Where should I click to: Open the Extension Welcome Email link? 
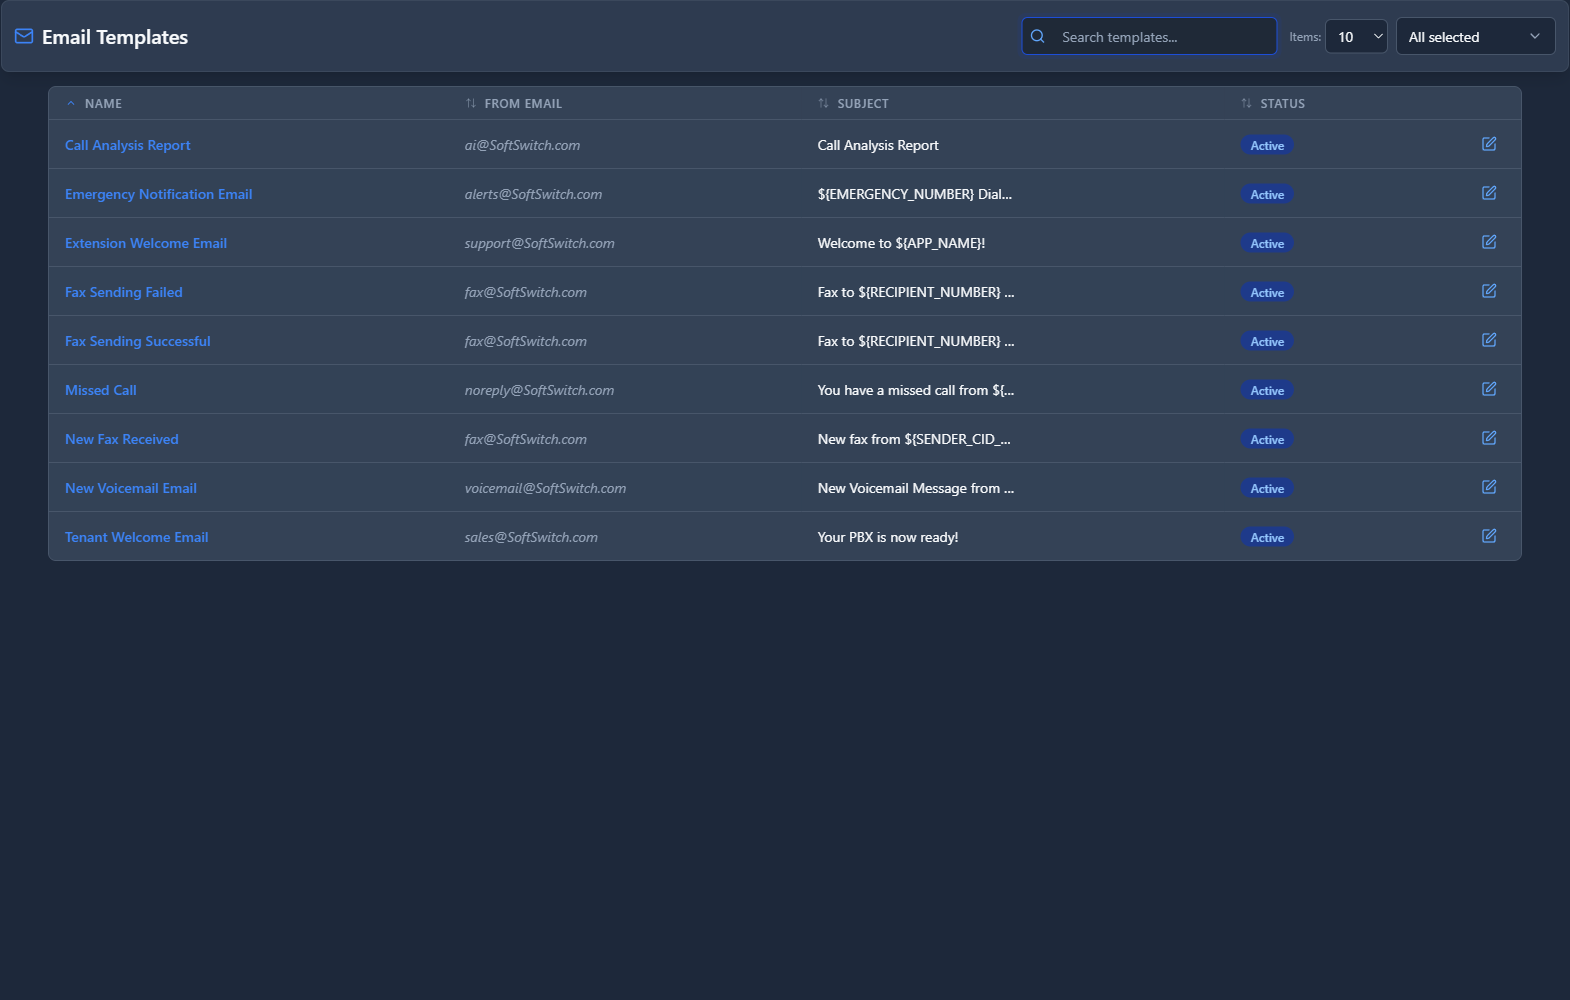(x=146, y=243)
